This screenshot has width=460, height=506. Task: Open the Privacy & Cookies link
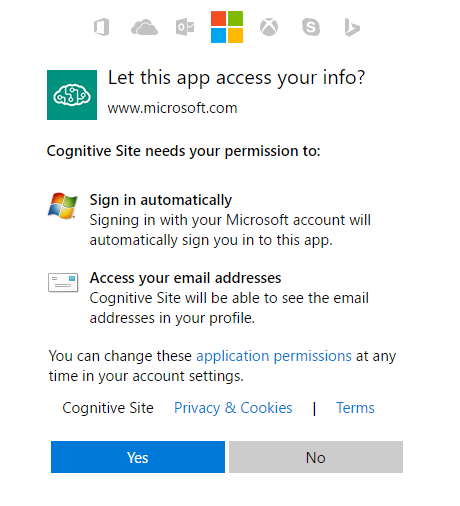coord(233,408)
